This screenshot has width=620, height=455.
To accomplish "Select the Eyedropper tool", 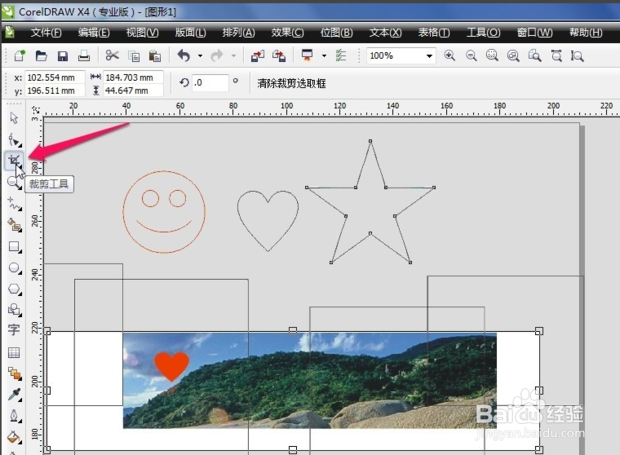I will [x=15, y=395].
